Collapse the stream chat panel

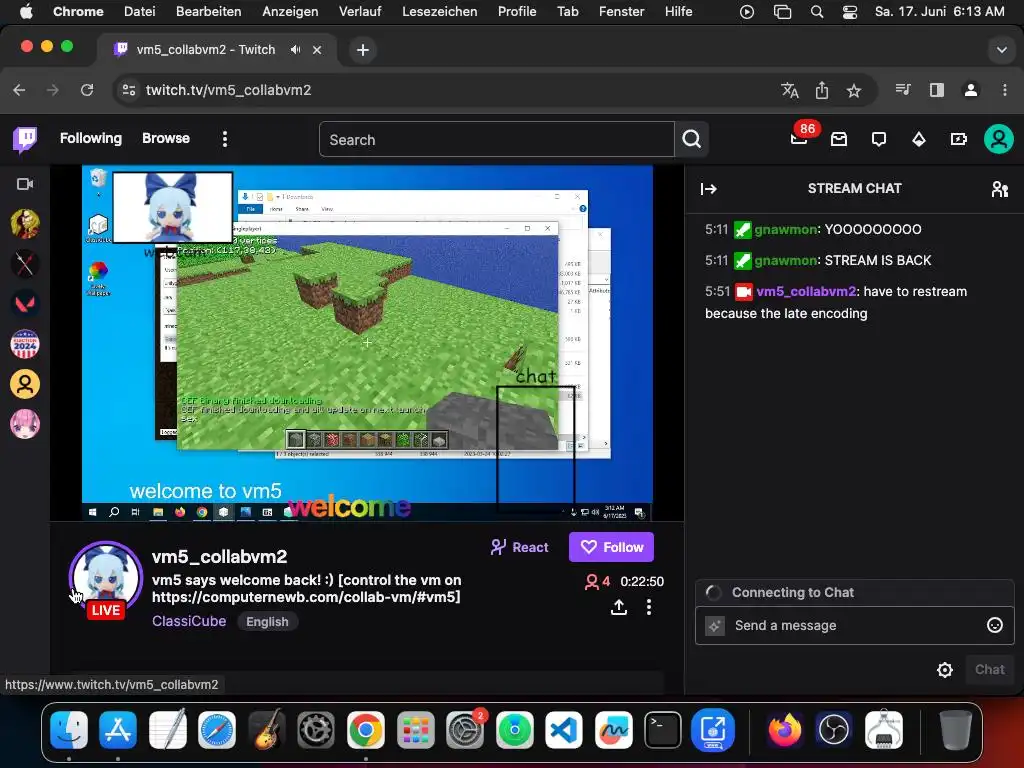709,189
